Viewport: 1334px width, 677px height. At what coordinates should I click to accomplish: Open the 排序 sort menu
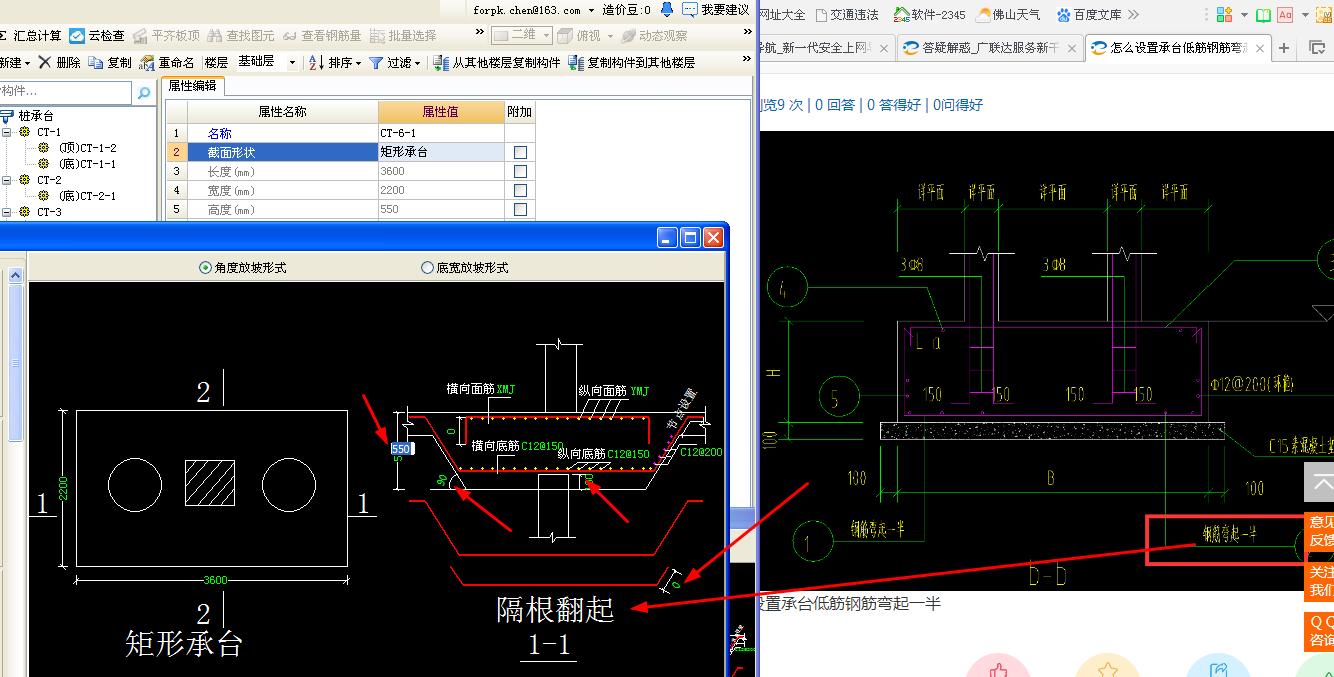pyautogui.click(x=334, y=62)
